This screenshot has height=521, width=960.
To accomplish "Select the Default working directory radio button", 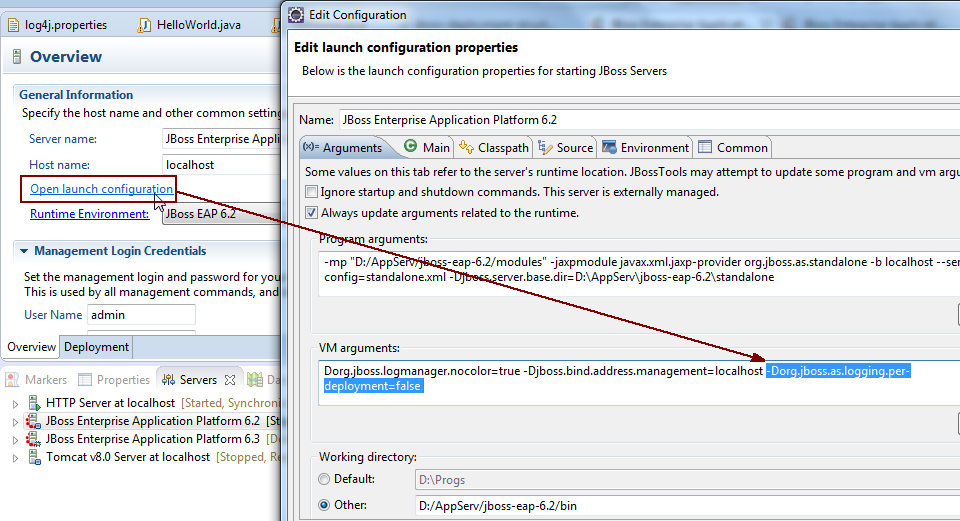I will coord(324,479).
